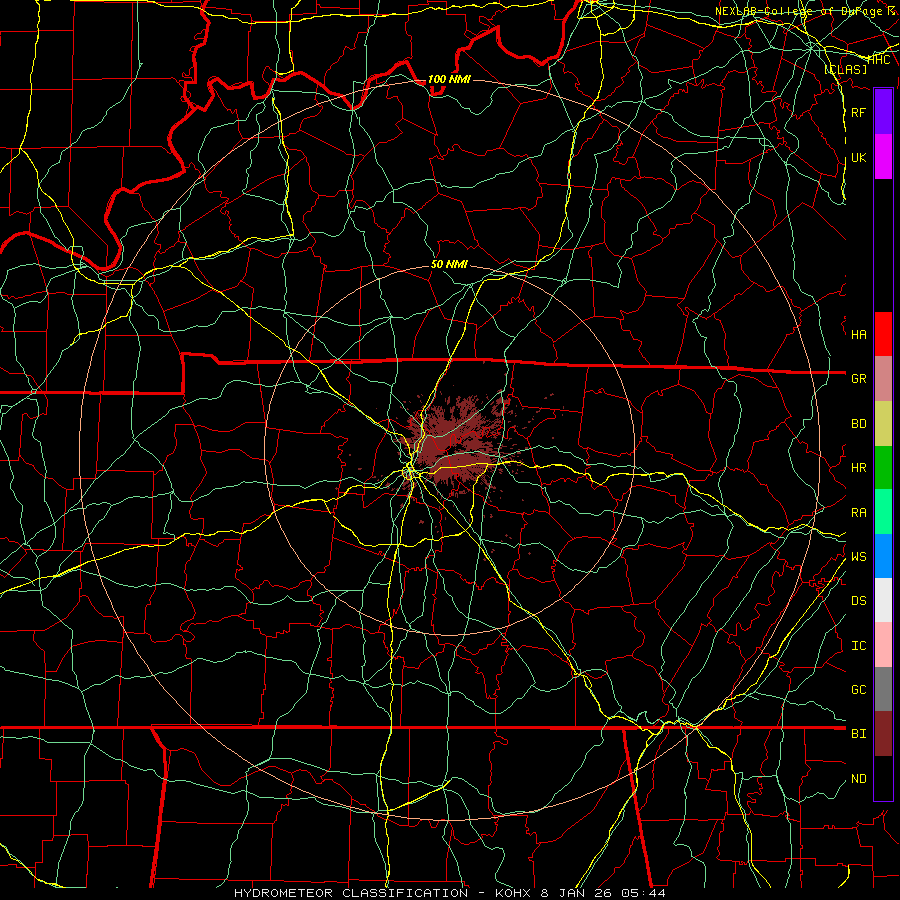Click the 05:44 timestamp in caption
900x900 pixels.
click(646, 893)
